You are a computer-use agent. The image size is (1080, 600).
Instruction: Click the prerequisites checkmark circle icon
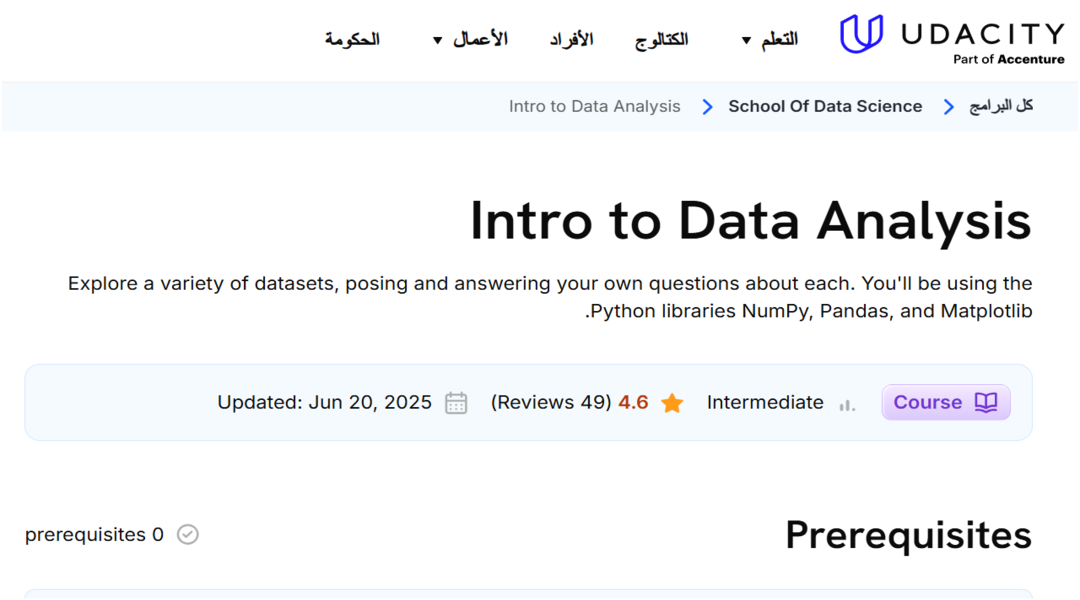(x=188, y=534)
